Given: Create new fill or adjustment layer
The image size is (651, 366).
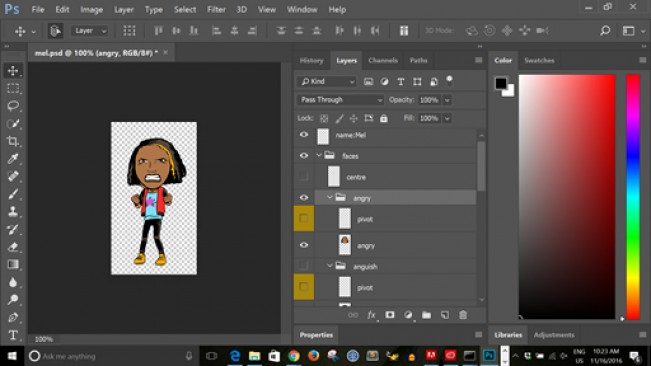Looking at the screenshot, I should click(408, 315).
